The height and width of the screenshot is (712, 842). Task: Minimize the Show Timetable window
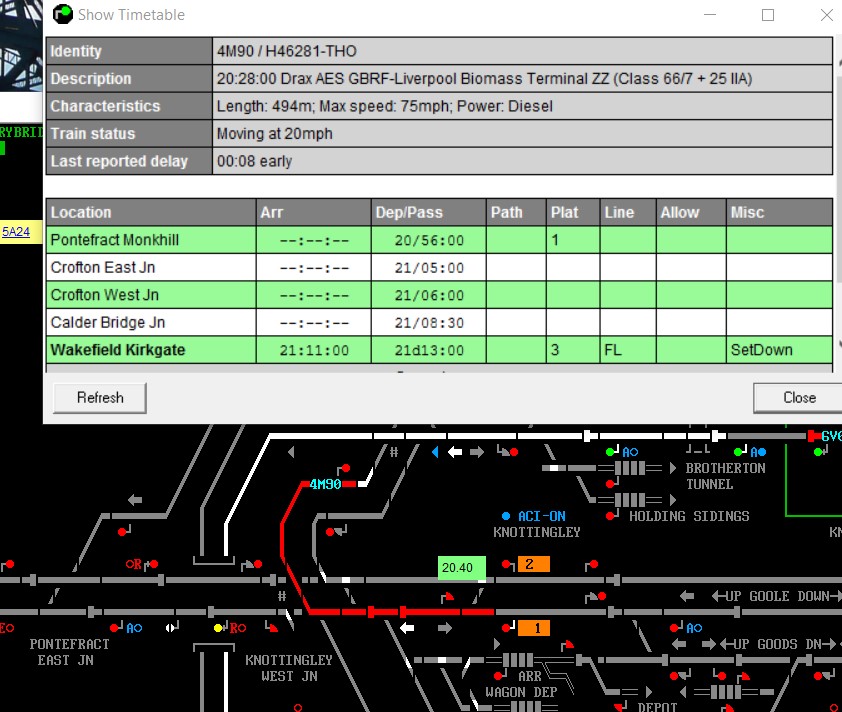tap(710, 14)
